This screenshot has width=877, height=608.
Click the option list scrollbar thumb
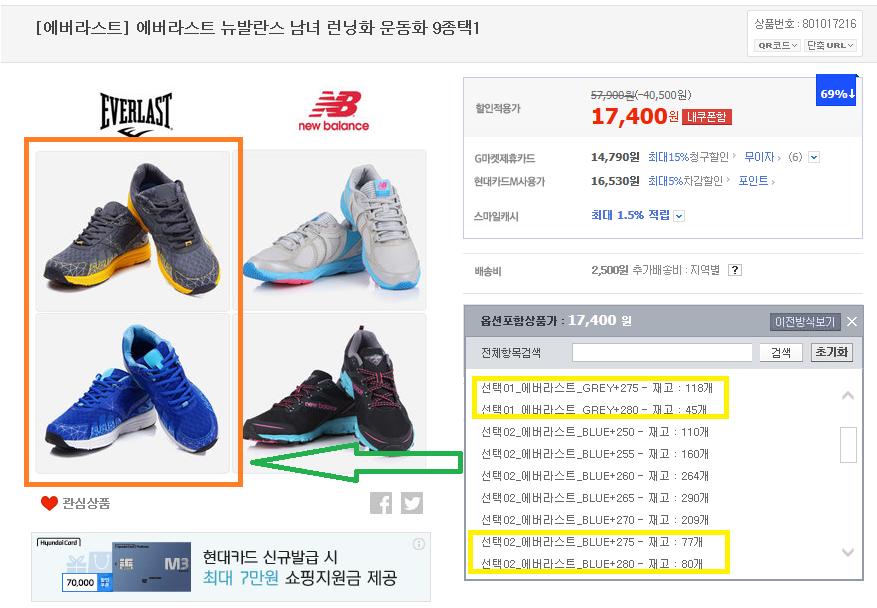[x=848, y=445]
